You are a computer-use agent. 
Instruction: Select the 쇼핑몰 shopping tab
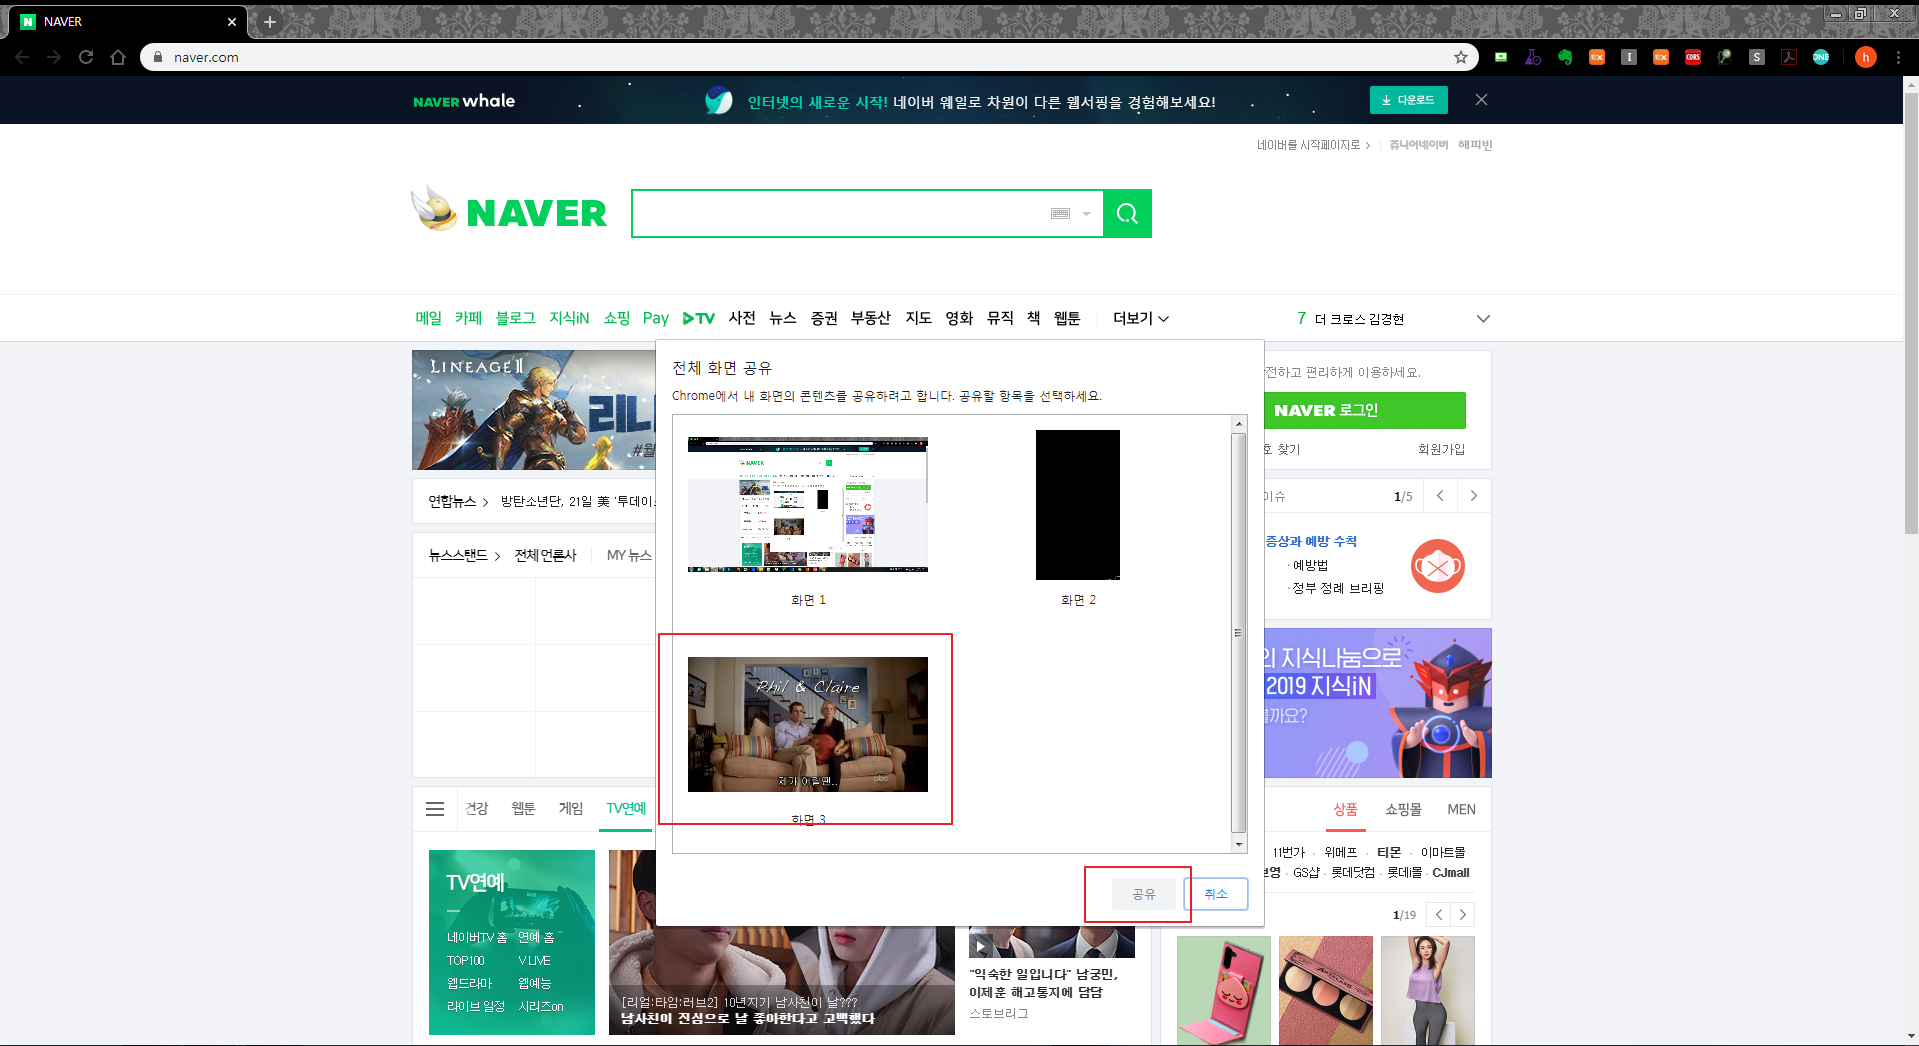click(x=1403, y=809)
